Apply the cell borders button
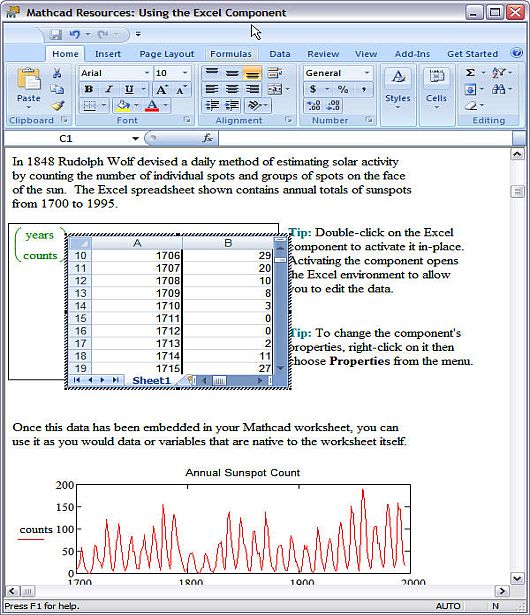 point(90,106)
